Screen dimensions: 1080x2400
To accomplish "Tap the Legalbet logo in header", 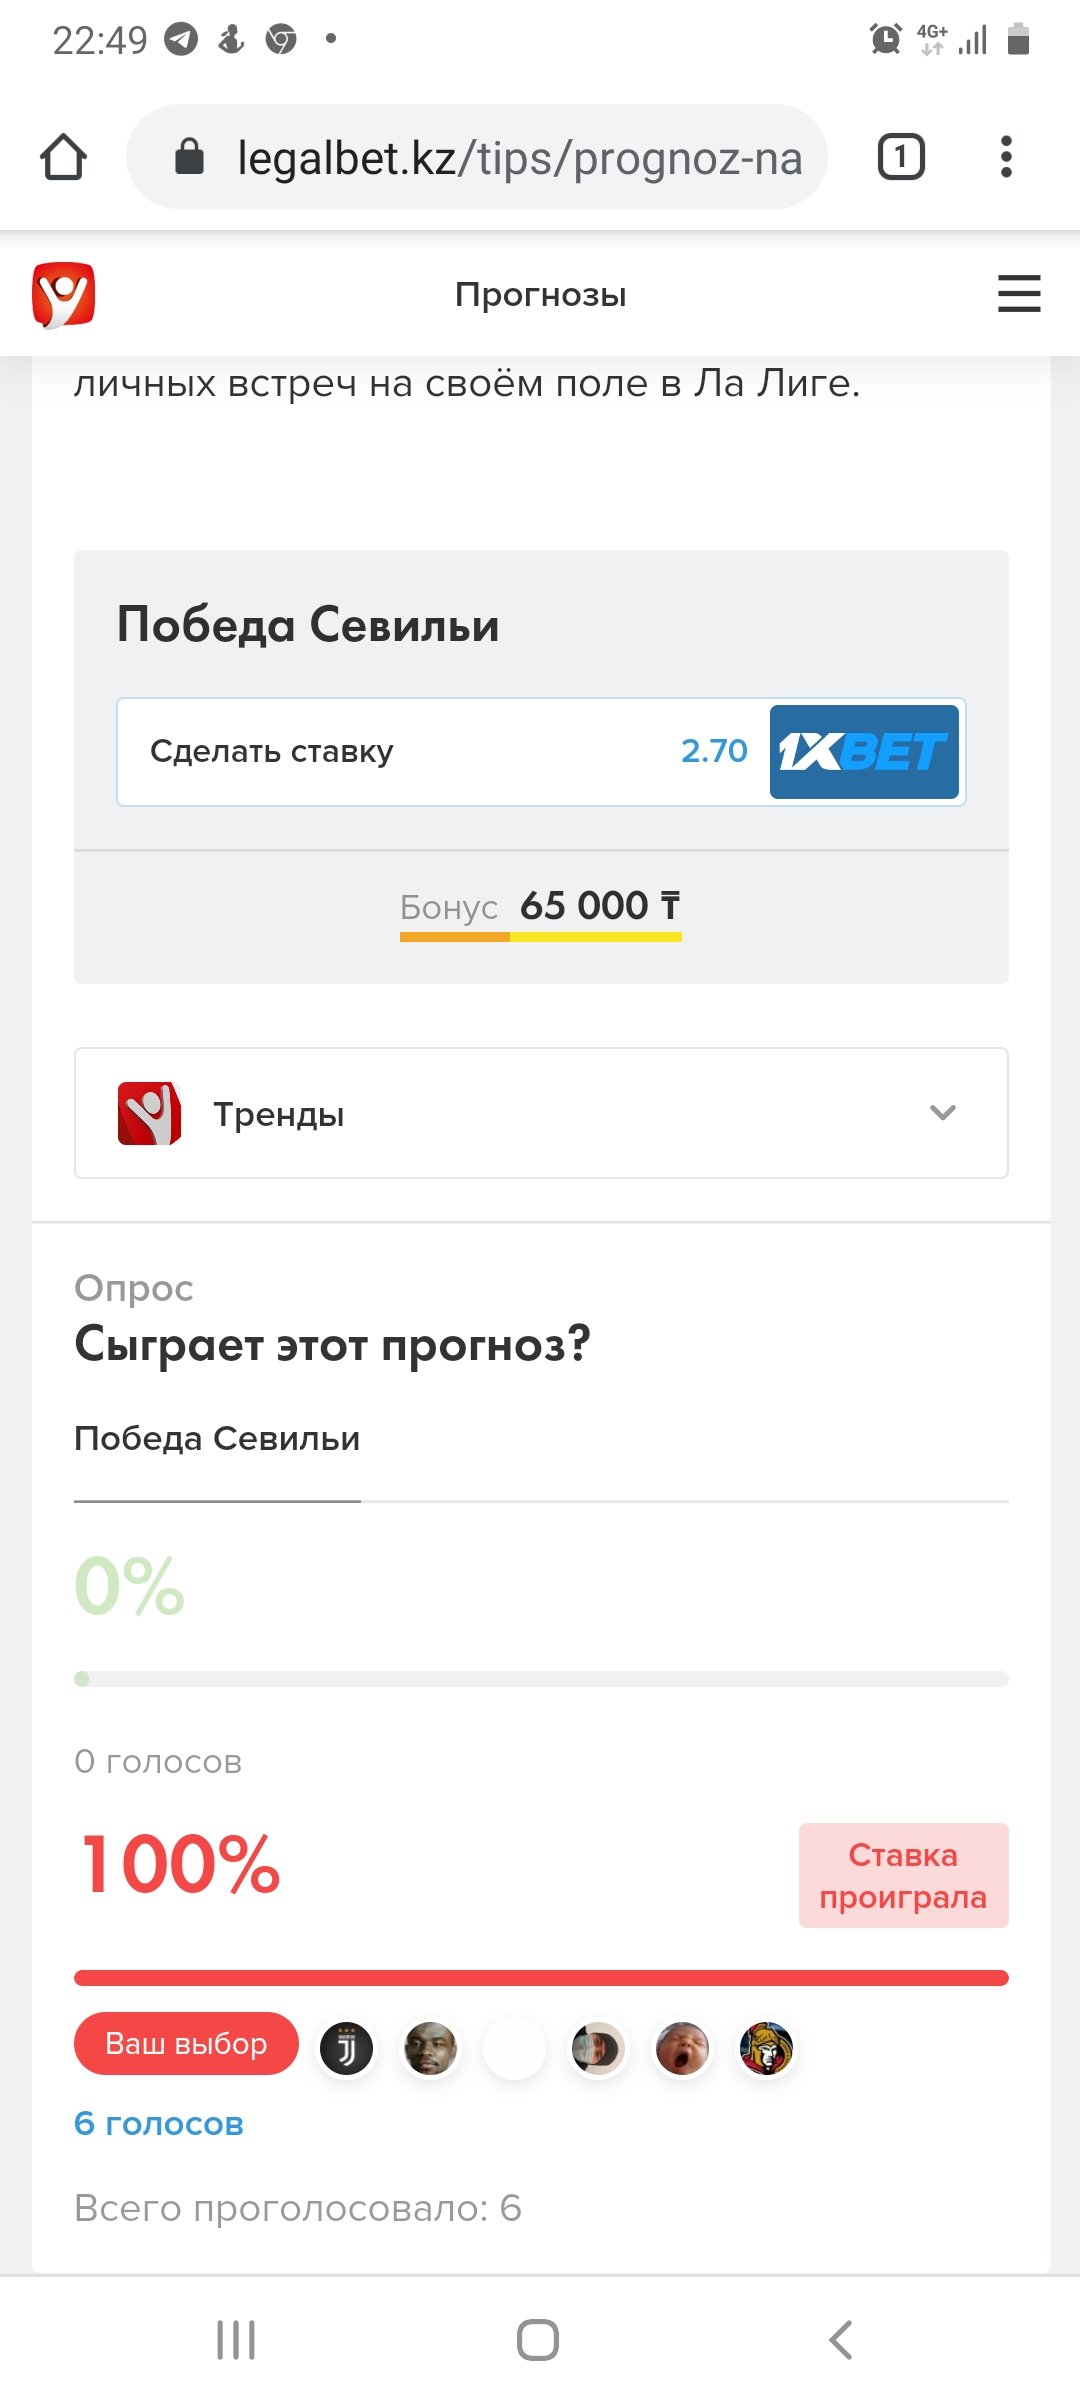I will point(63,295).
